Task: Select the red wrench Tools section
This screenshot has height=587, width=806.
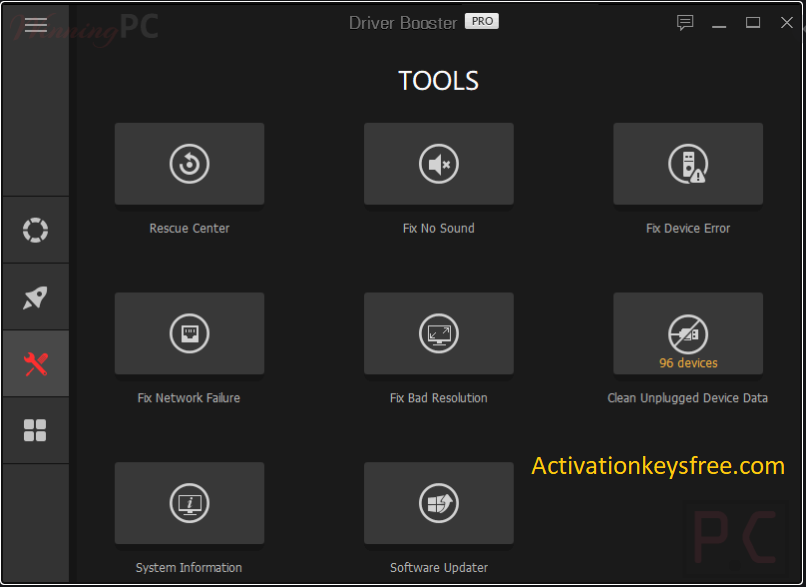Action: 35,364
